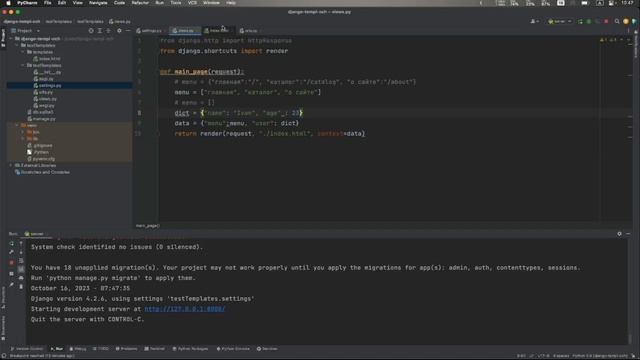The width and height of the screenshot is (640, 360).
Task: Toggle Notifications side panel
Action: pos(636,44)
